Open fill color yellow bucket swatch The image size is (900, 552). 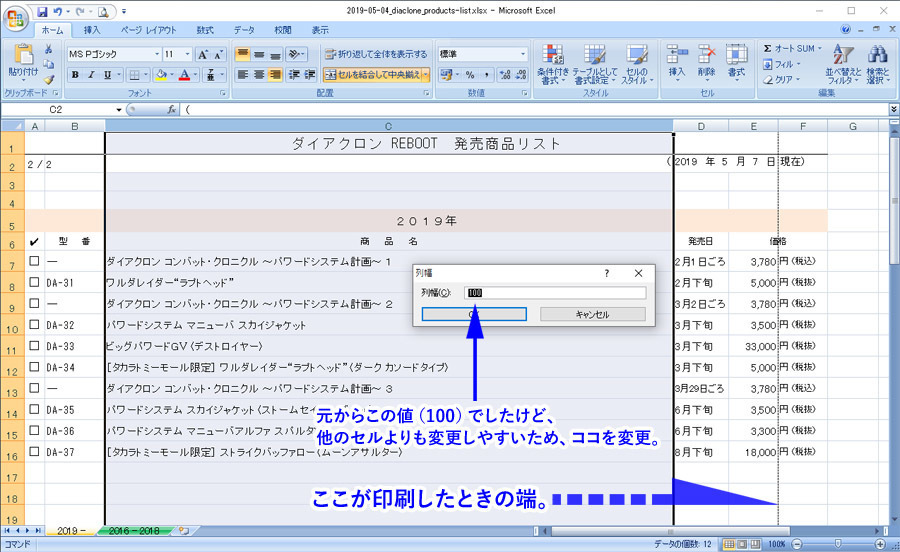click(161, 75)
